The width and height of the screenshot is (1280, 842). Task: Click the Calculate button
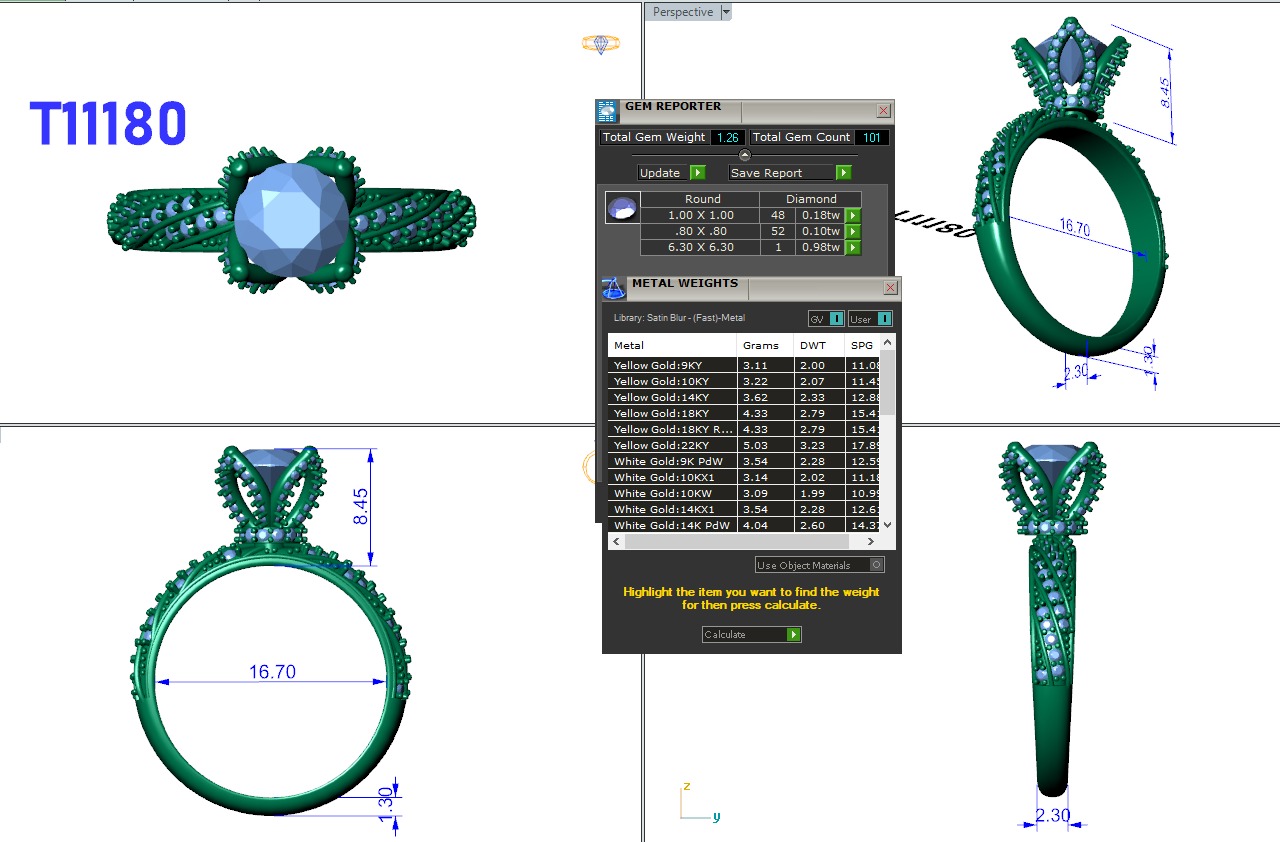coord(751,634)
